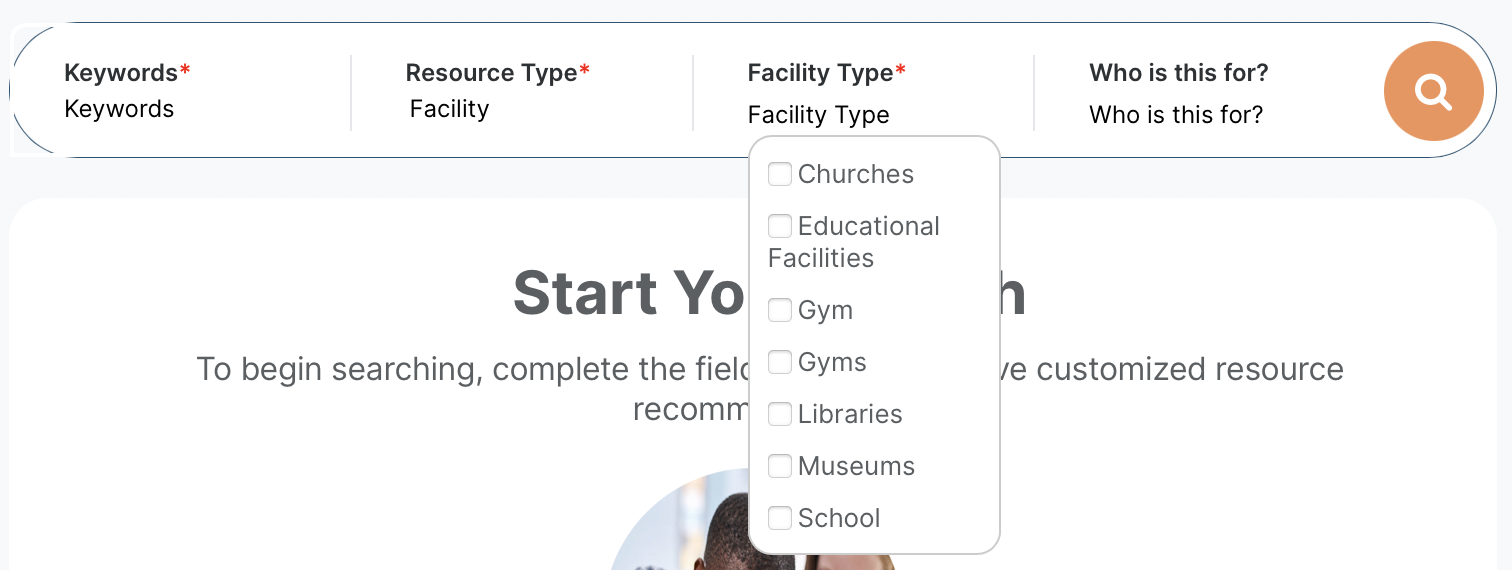The height and width of the screenshot is (570, 1512).
Task: Click the bold Who is this for? label
Action: coord(1178,73)
